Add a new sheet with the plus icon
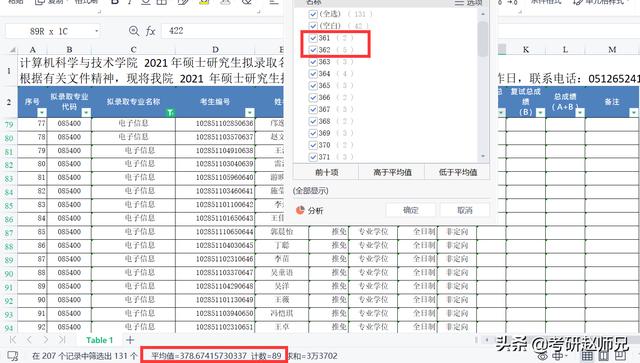Image resolution: width=640 pixels, height=363 pixels. click(130, 340)
